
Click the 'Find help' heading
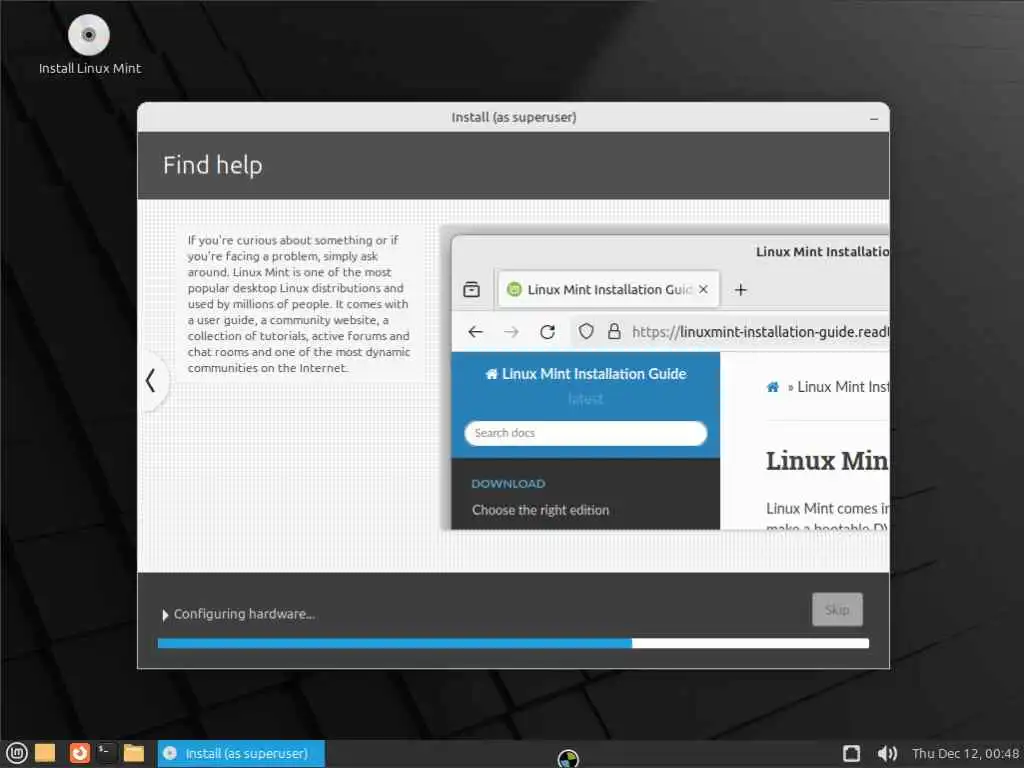(212, 165)
